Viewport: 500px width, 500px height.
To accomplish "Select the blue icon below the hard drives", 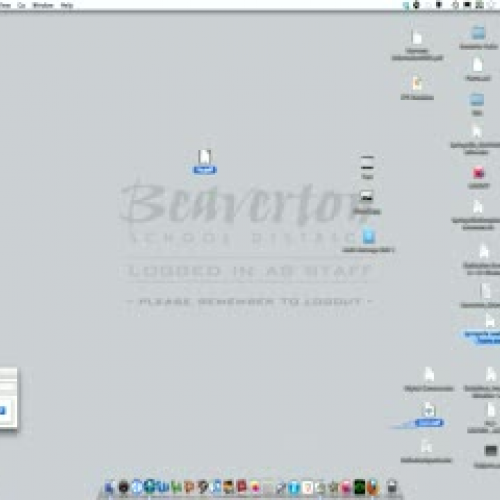I will click(x=368, y=235).
